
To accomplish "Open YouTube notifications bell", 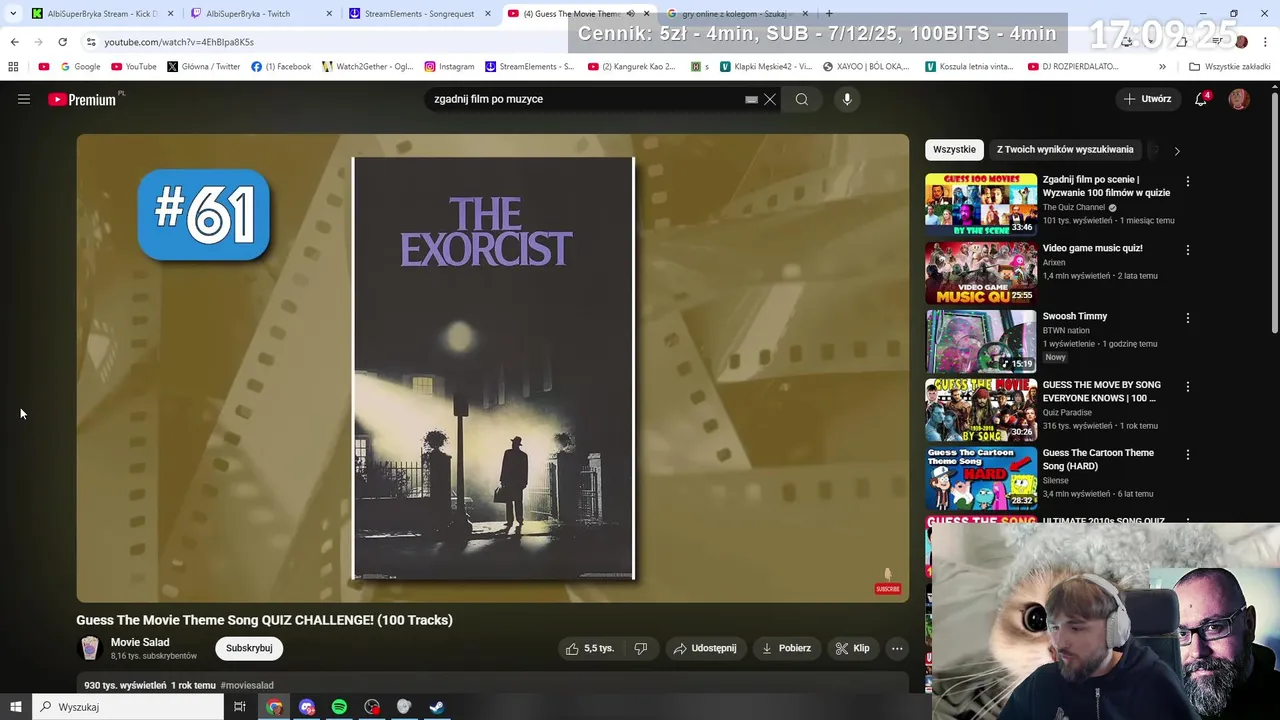I will [1201, 99].
